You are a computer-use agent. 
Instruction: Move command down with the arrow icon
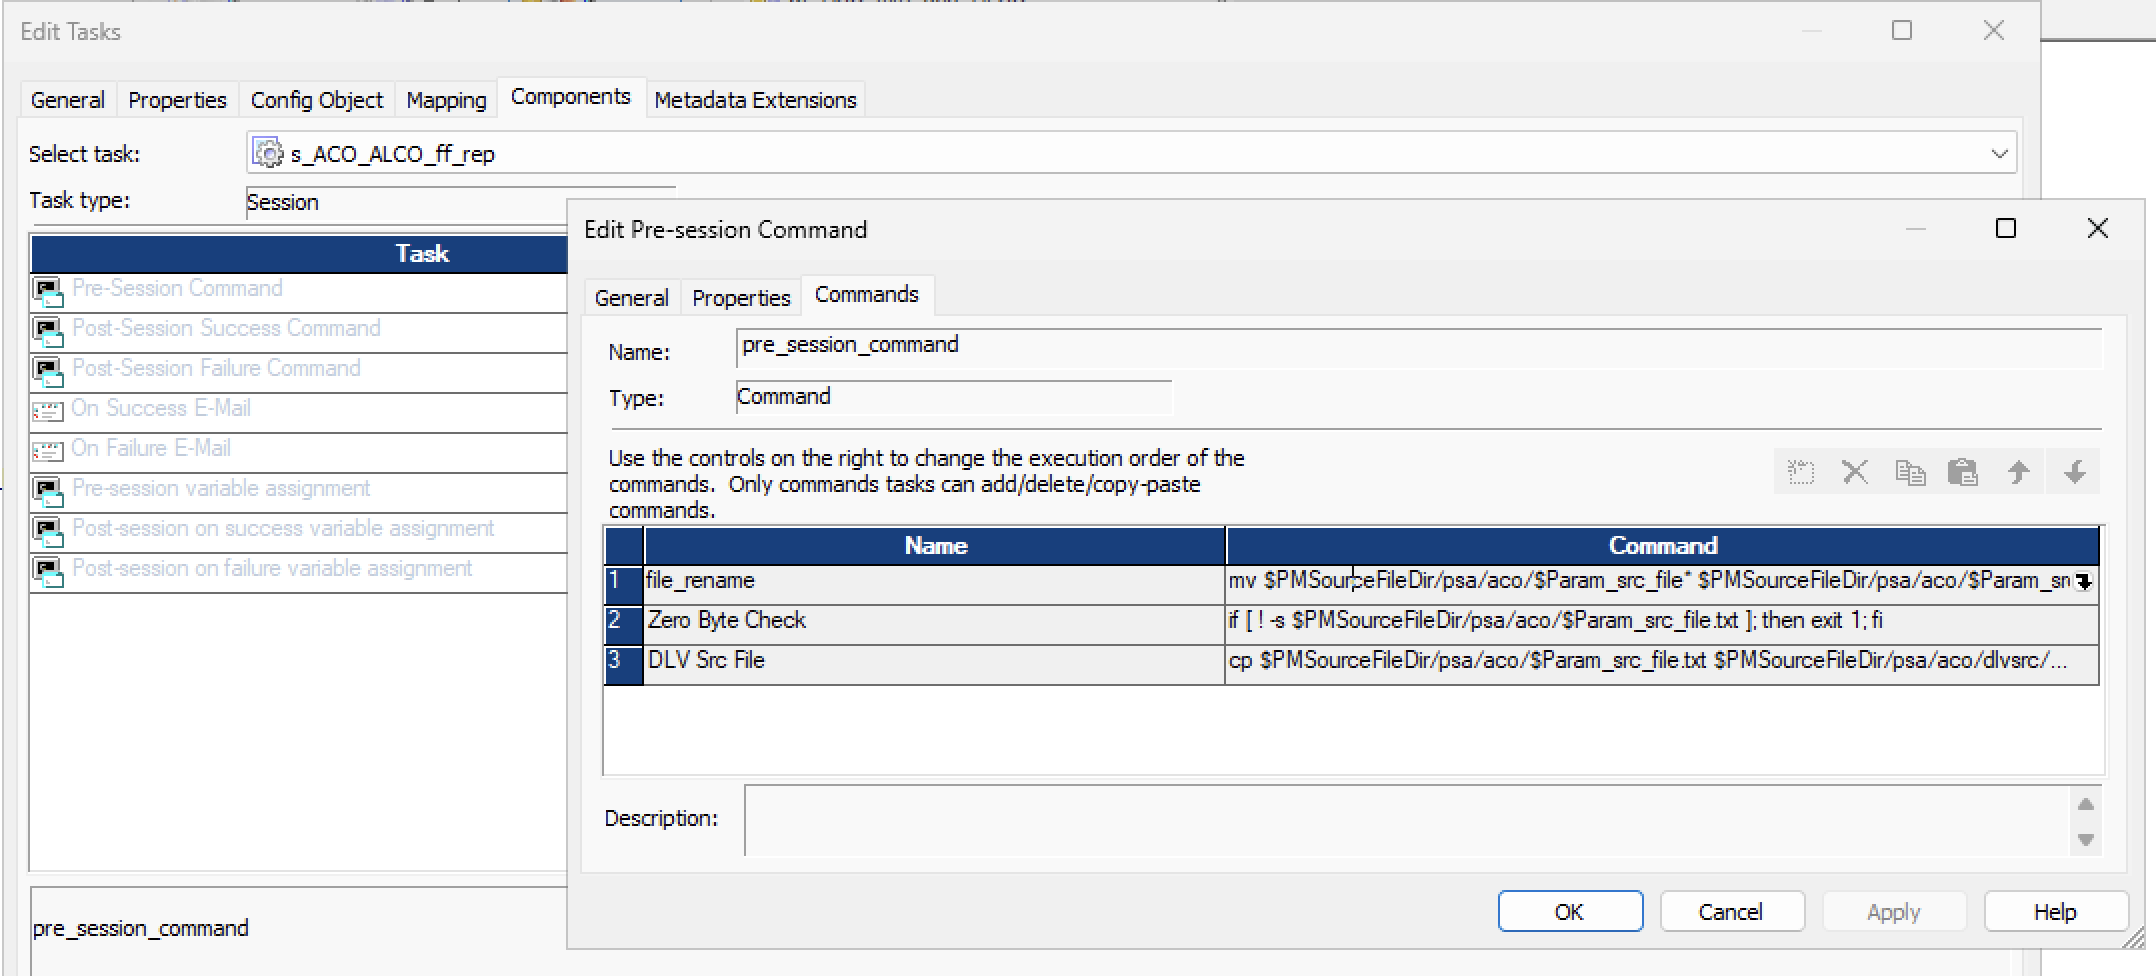pos(2075,472)
